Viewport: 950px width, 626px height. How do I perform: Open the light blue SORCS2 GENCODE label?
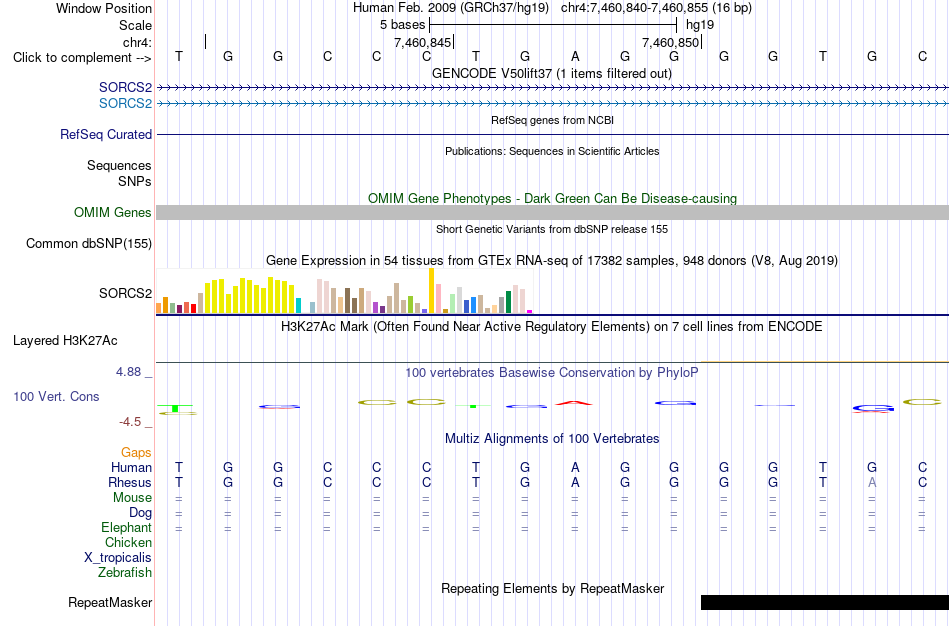pyautogui.click(x=125, y=104)
